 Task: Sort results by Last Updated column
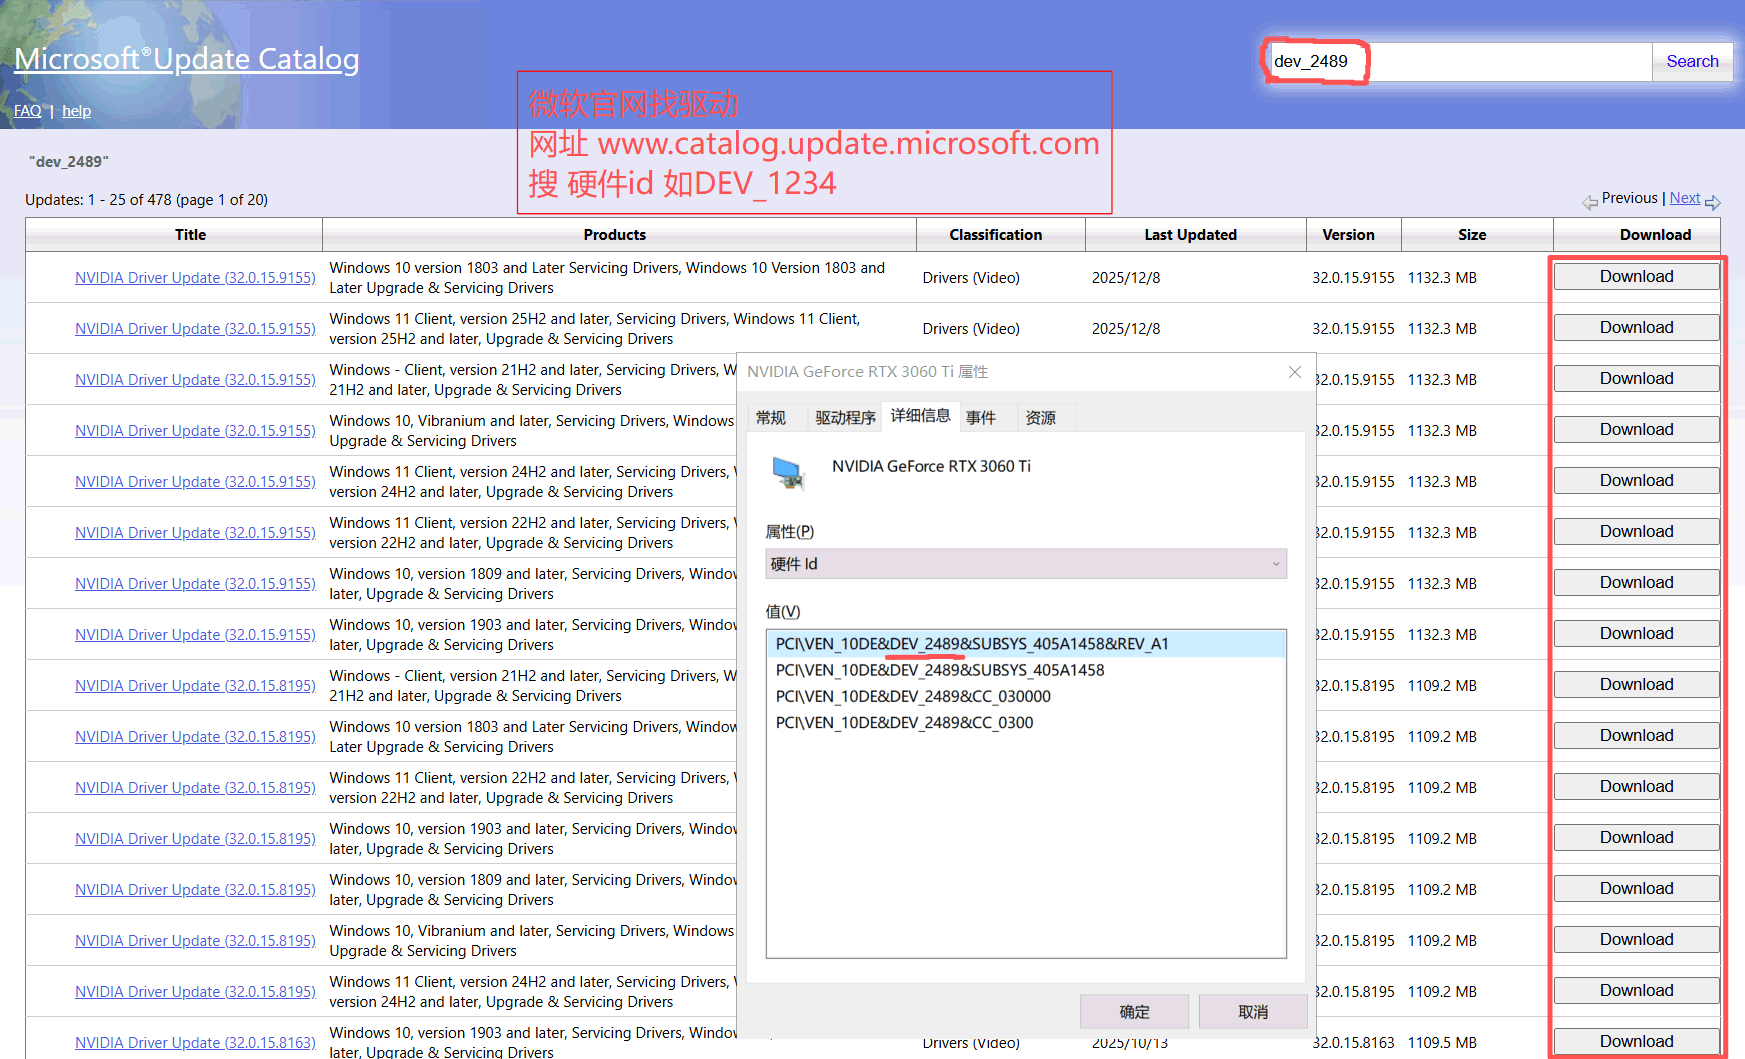(1190, 235)
